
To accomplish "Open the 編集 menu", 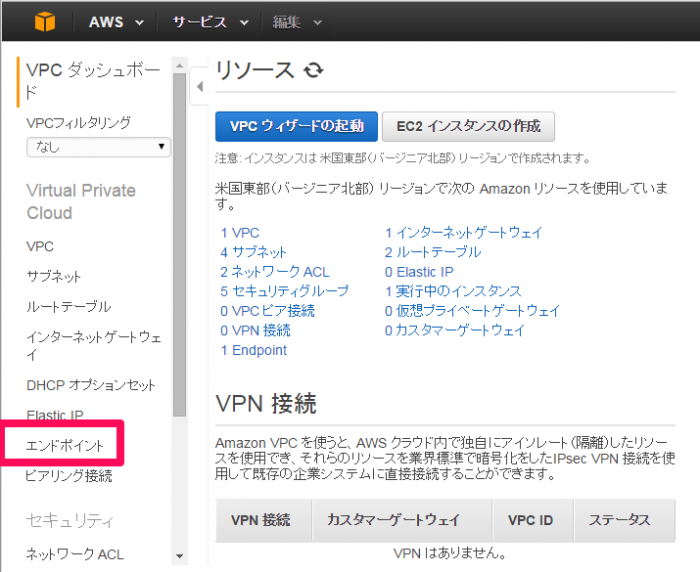I will click(x=297, y=22).
